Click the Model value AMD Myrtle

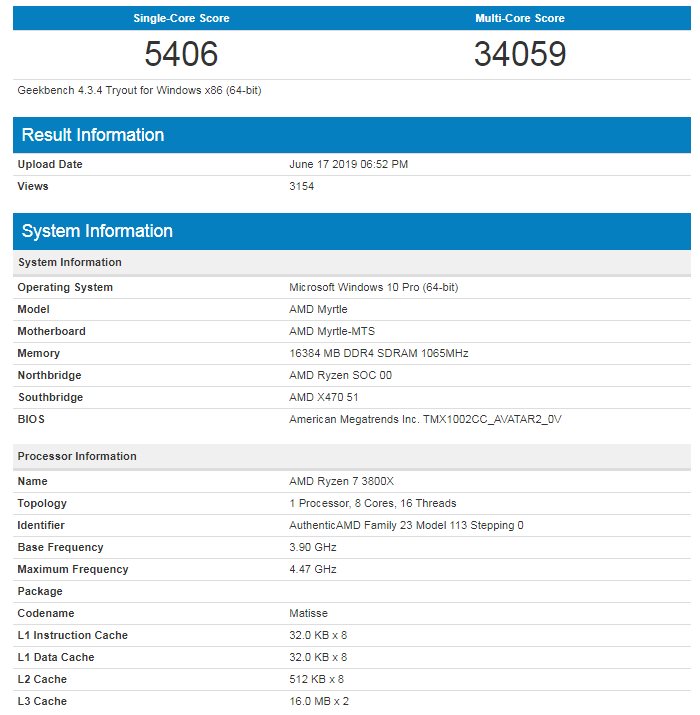(318, 309)
